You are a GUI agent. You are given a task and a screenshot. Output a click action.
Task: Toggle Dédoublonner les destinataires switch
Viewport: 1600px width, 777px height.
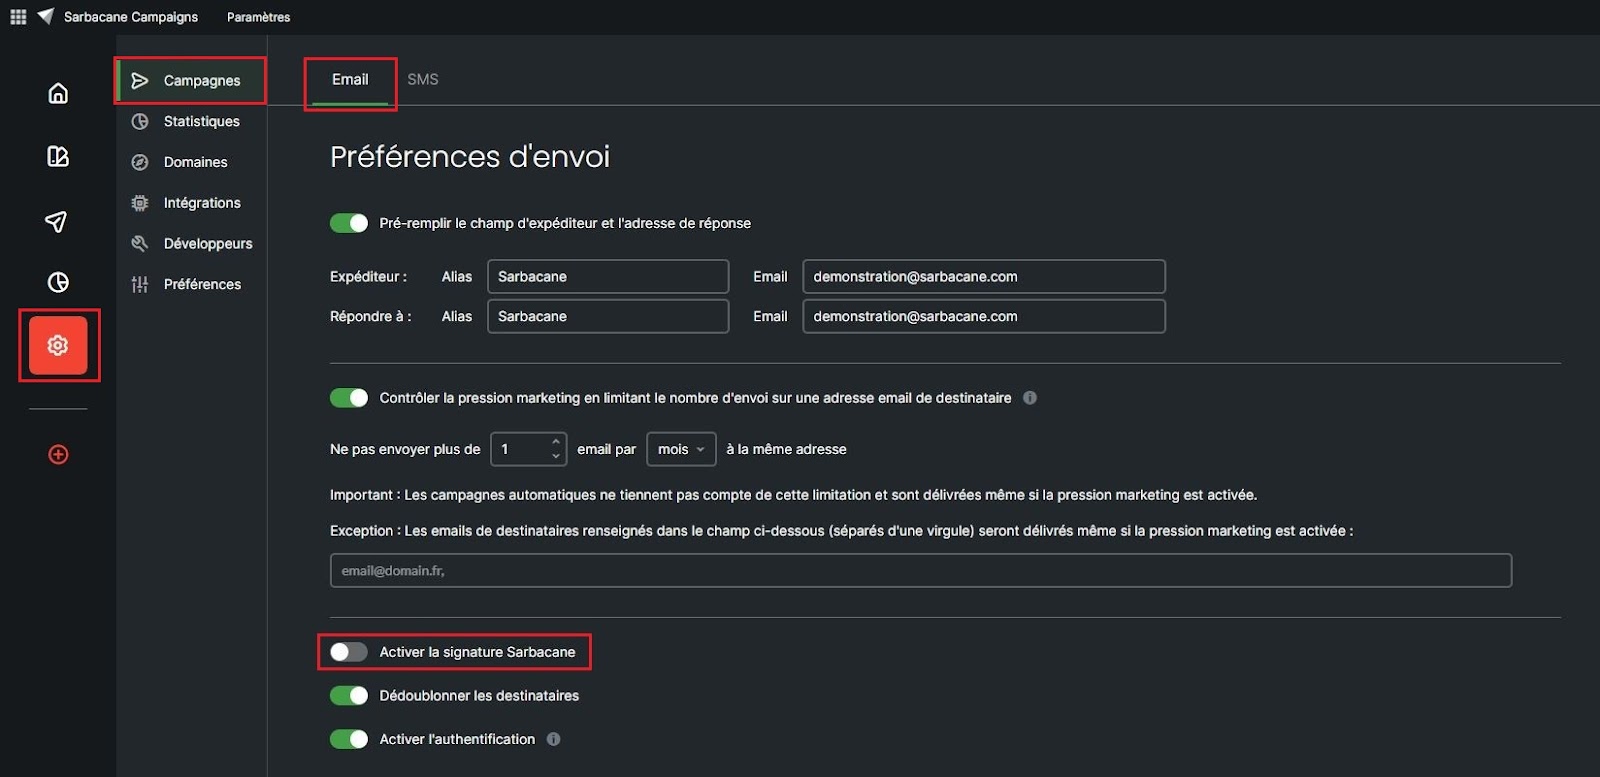click(349, 696)
